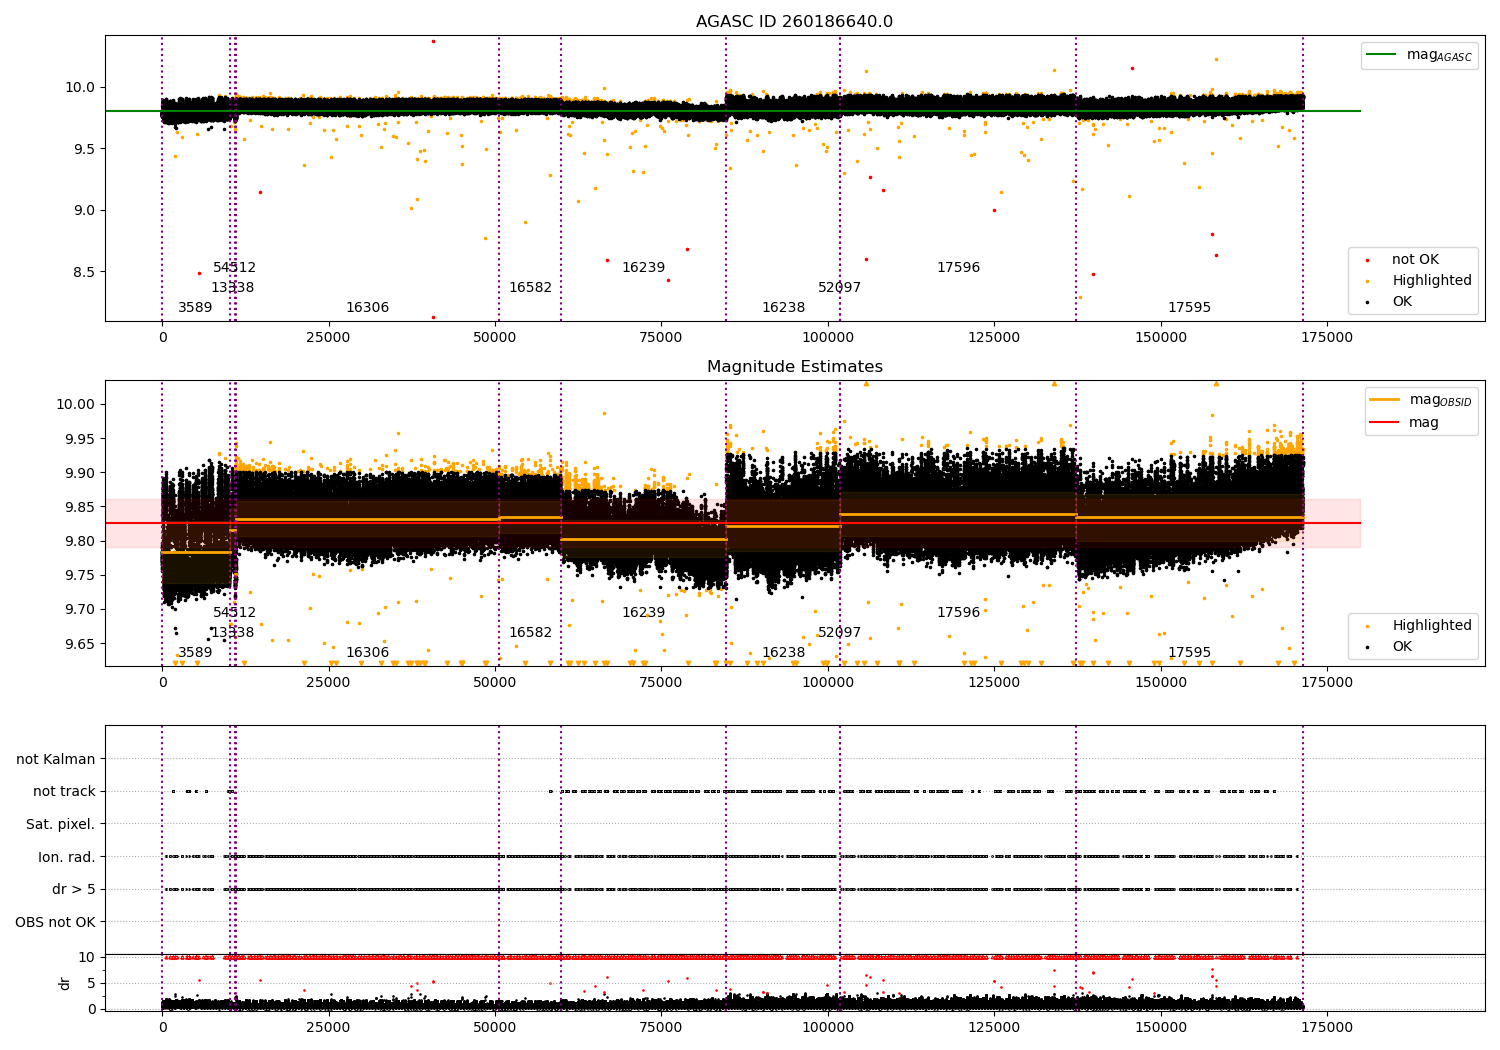Select the 'Ion. rad.' row label

point(67,857)
